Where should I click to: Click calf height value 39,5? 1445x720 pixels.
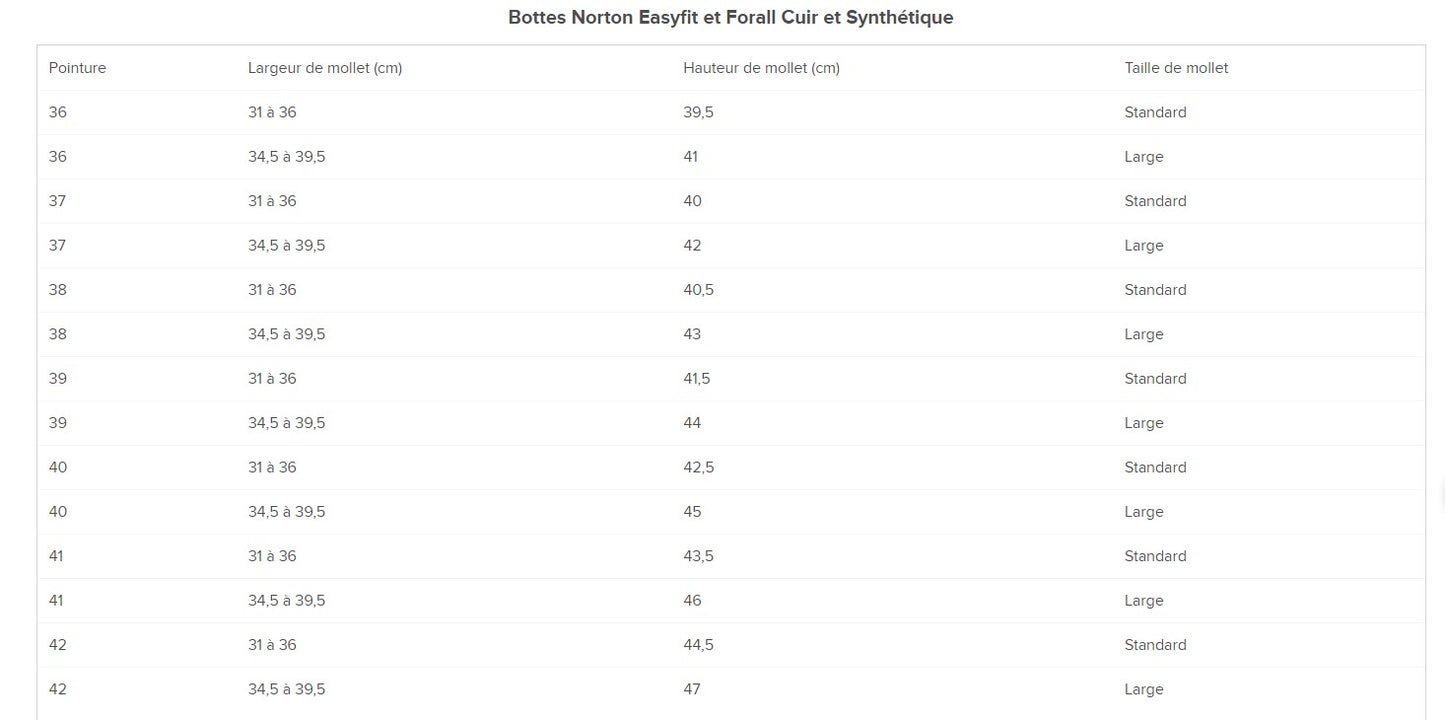click(x=698, y=112)
